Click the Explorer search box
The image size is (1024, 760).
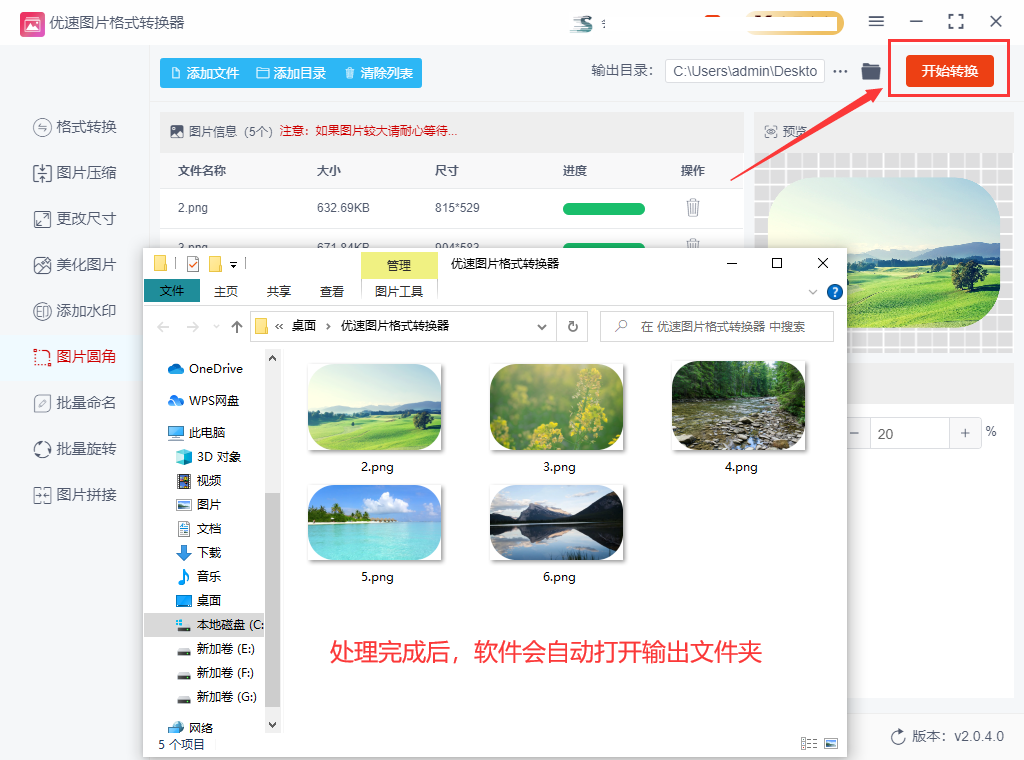[716, 326]
